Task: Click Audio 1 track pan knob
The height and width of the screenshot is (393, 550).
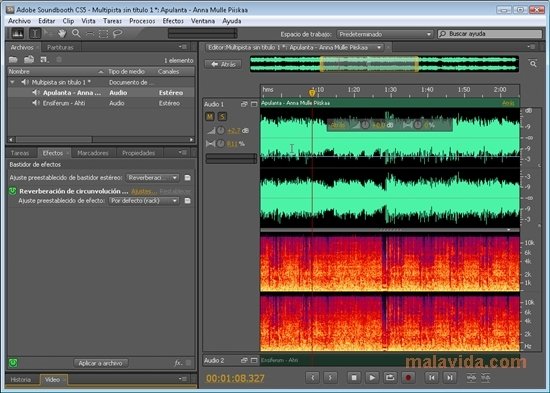Action: click(220, 144)
